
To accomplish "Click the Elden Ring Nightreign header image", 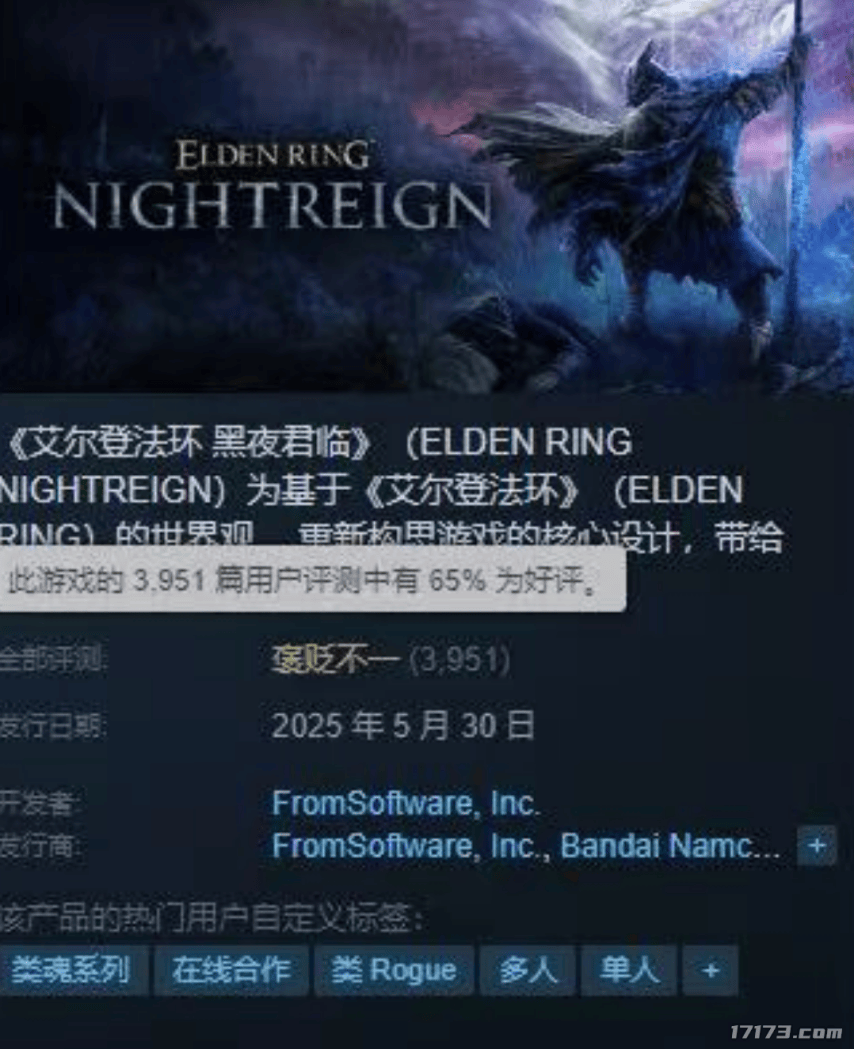I will pos(427,196).
